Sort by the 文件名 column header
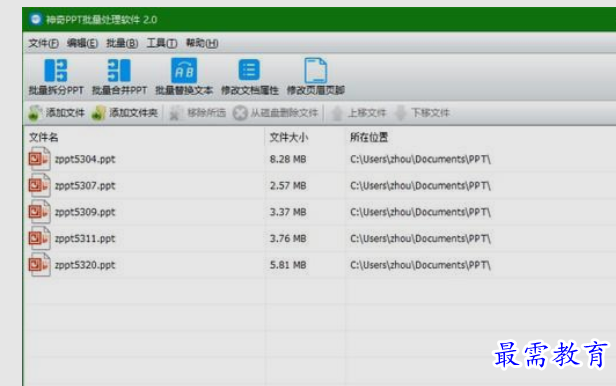Screen dimensions: 616x386 pos(44,137)
